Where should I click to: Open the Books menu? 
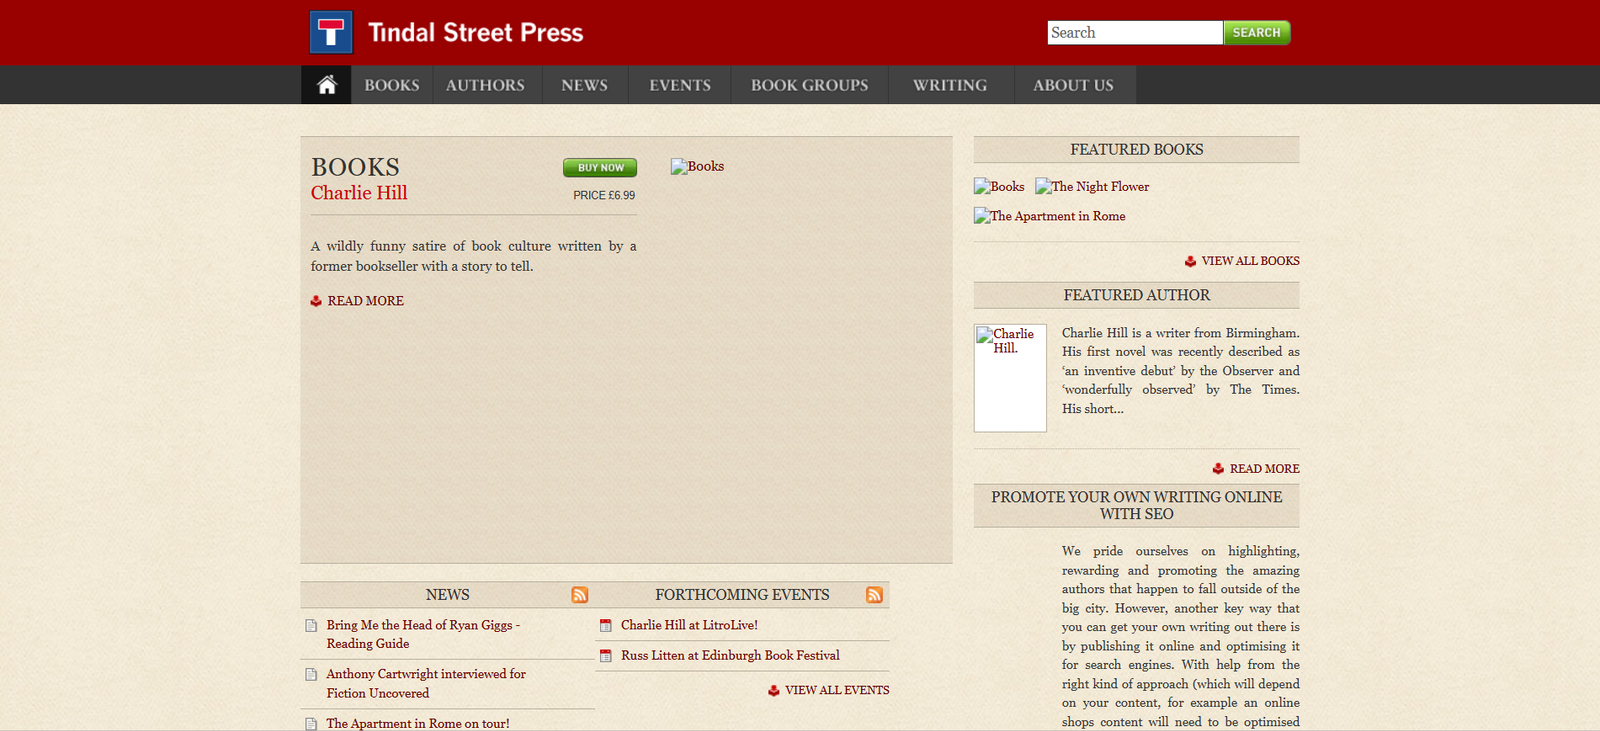click(x=392, y=85)
